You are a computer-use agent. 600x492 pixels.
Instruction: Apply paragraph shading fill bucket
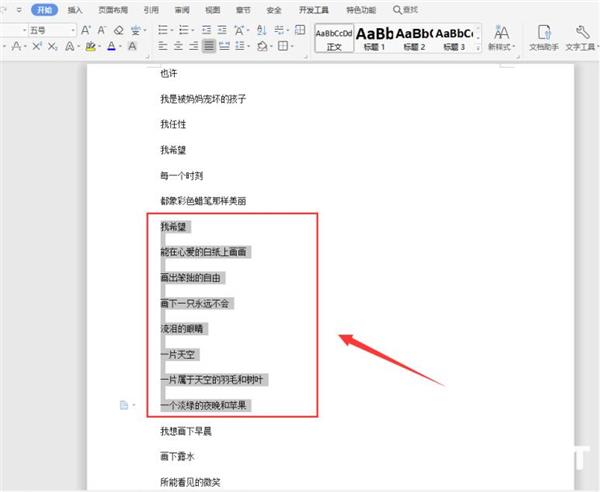coord(262,46)
